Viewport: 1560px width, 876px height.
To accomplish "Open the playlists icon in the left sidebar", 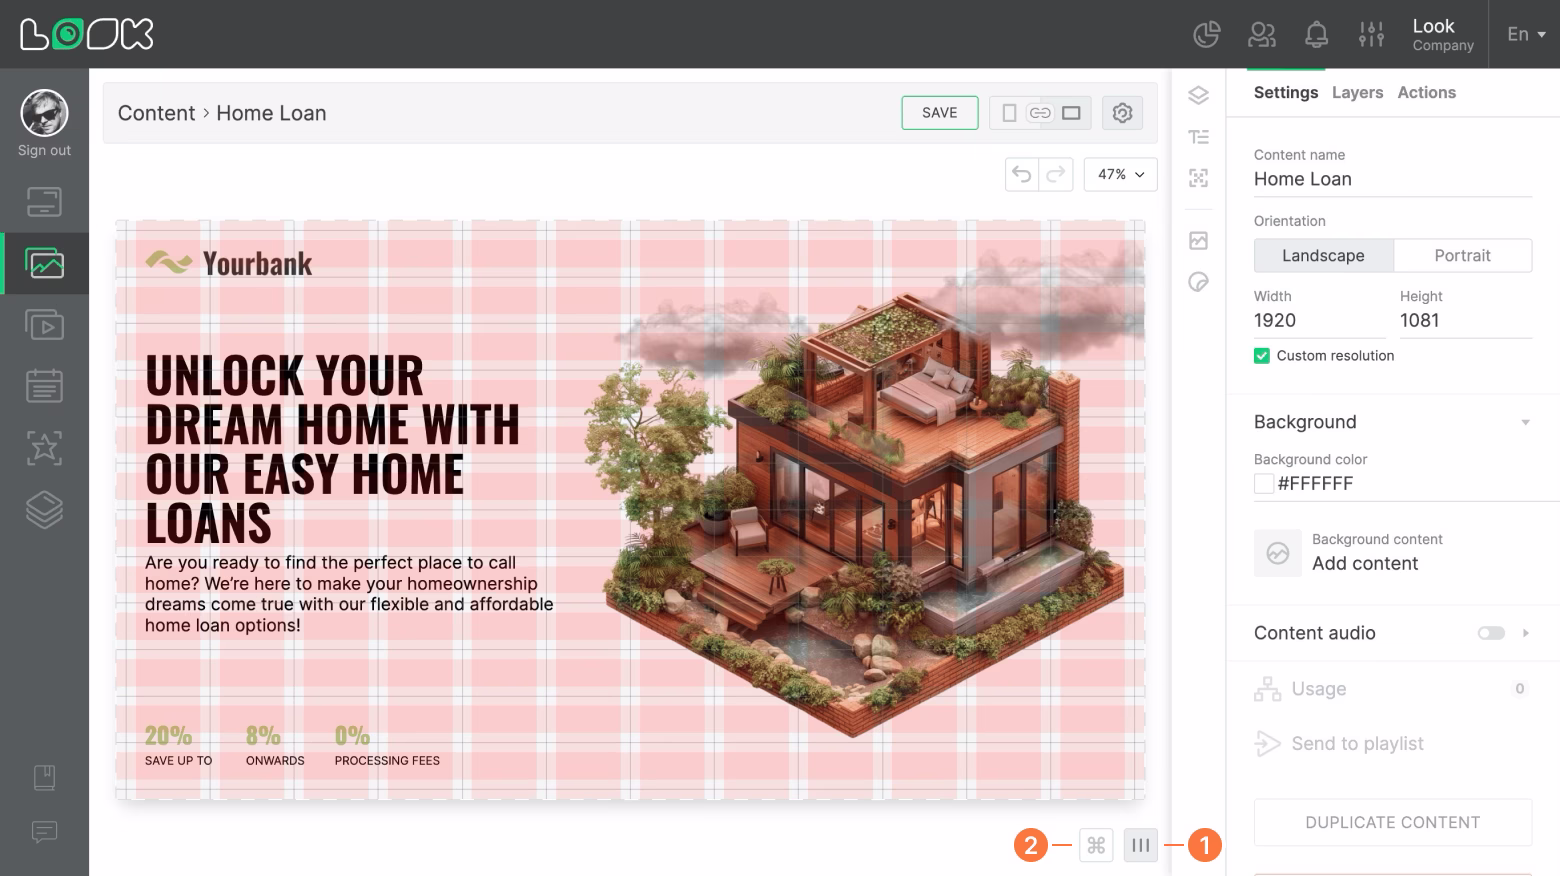I will pos(44,324).
